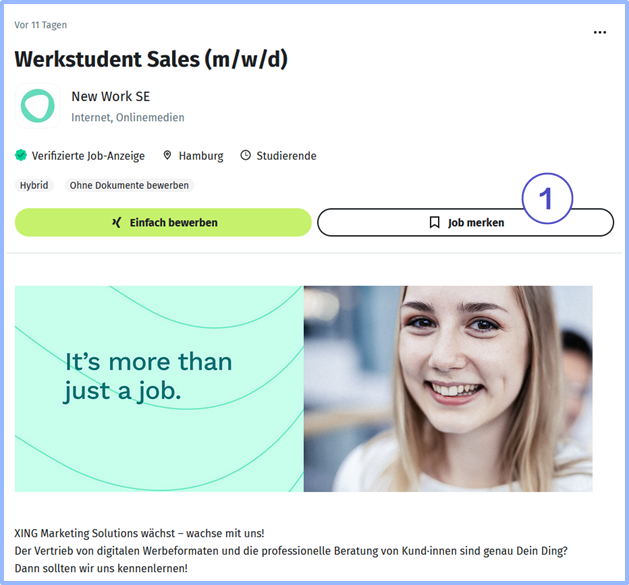629x585 pixels.
Task: Click the job title Werkstudent Sales (m/w/d)
Action: point(151,59)
